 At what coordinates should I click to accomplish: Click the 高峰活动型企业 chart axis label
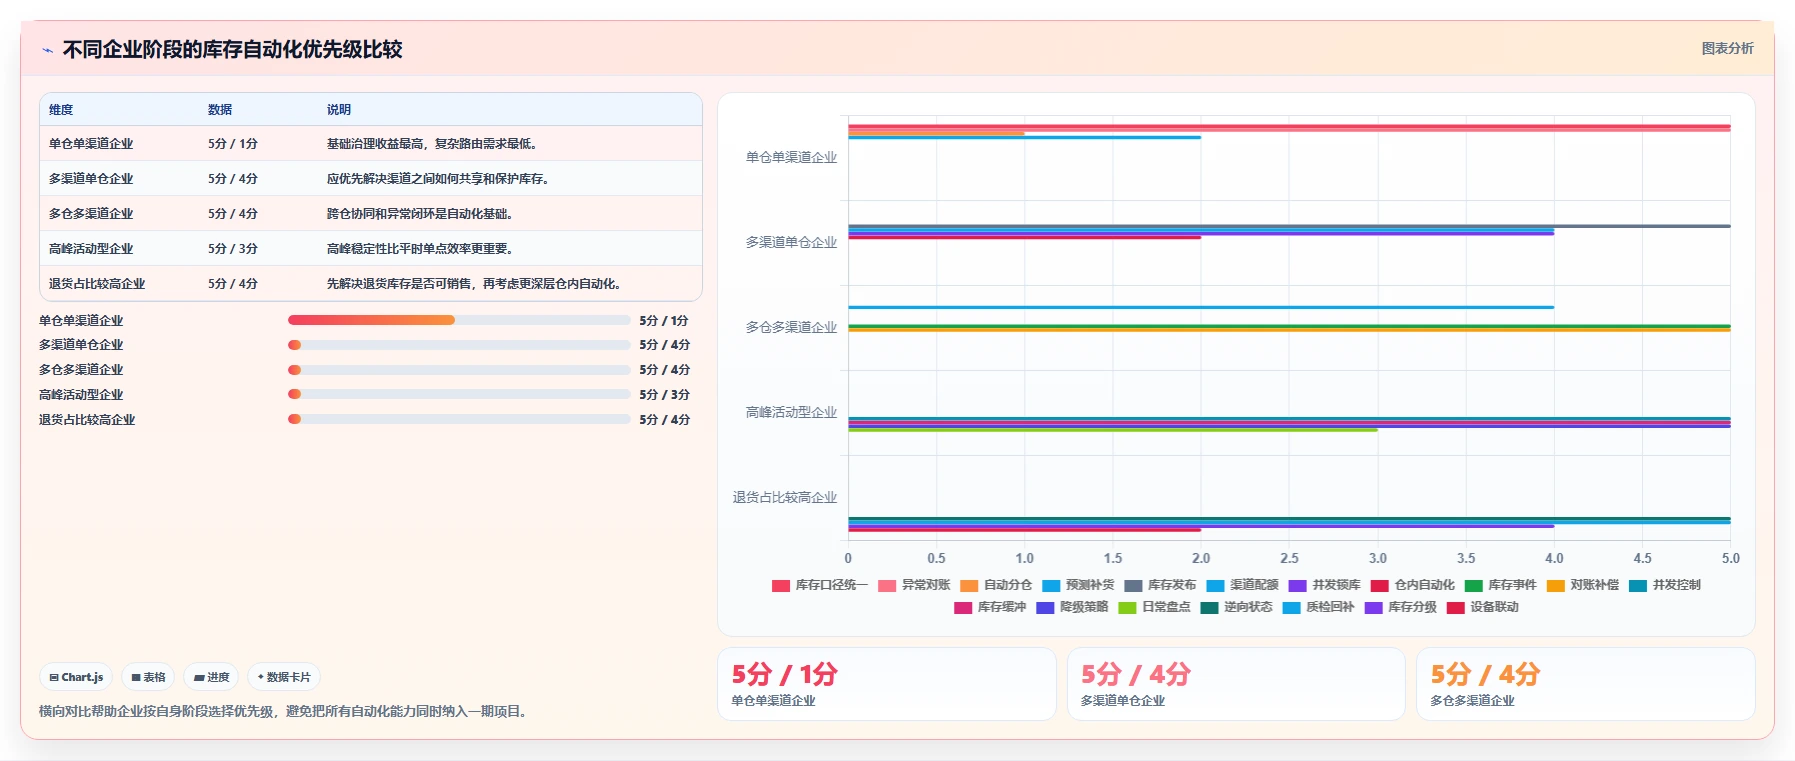click(x=791, y=413)
